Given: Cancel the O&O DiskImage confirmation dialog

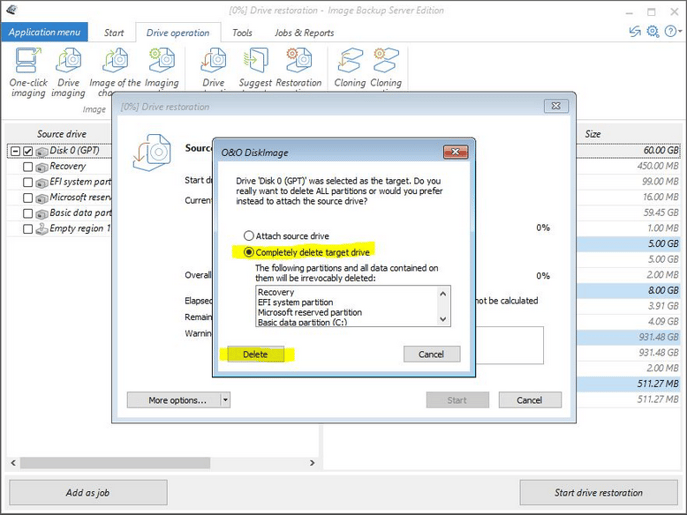Looking at the screenshot, I should coord(432,354).
